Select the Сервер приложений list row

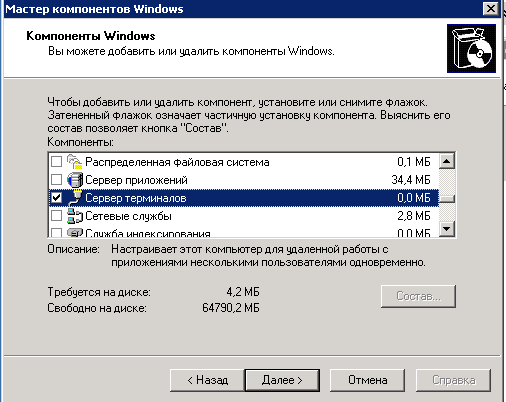coord(244,180)
